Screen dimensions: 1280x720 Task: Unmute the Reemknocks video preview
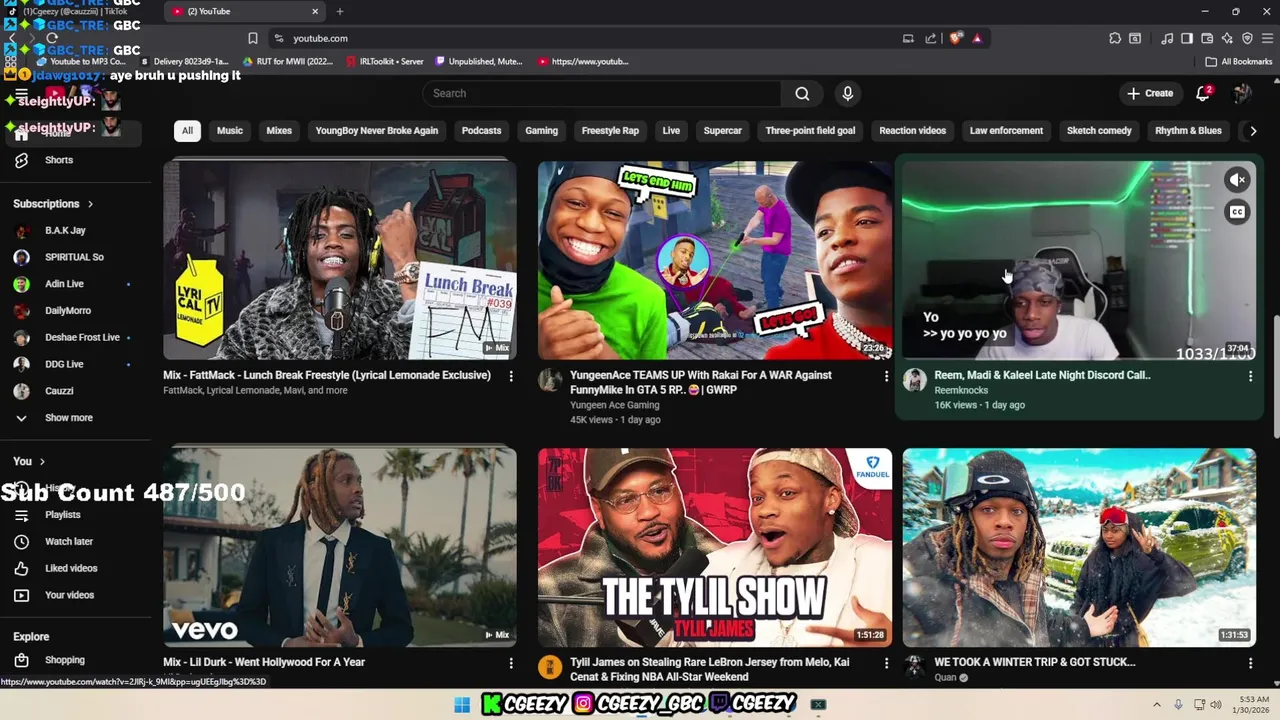click(x=1238, y=180)
